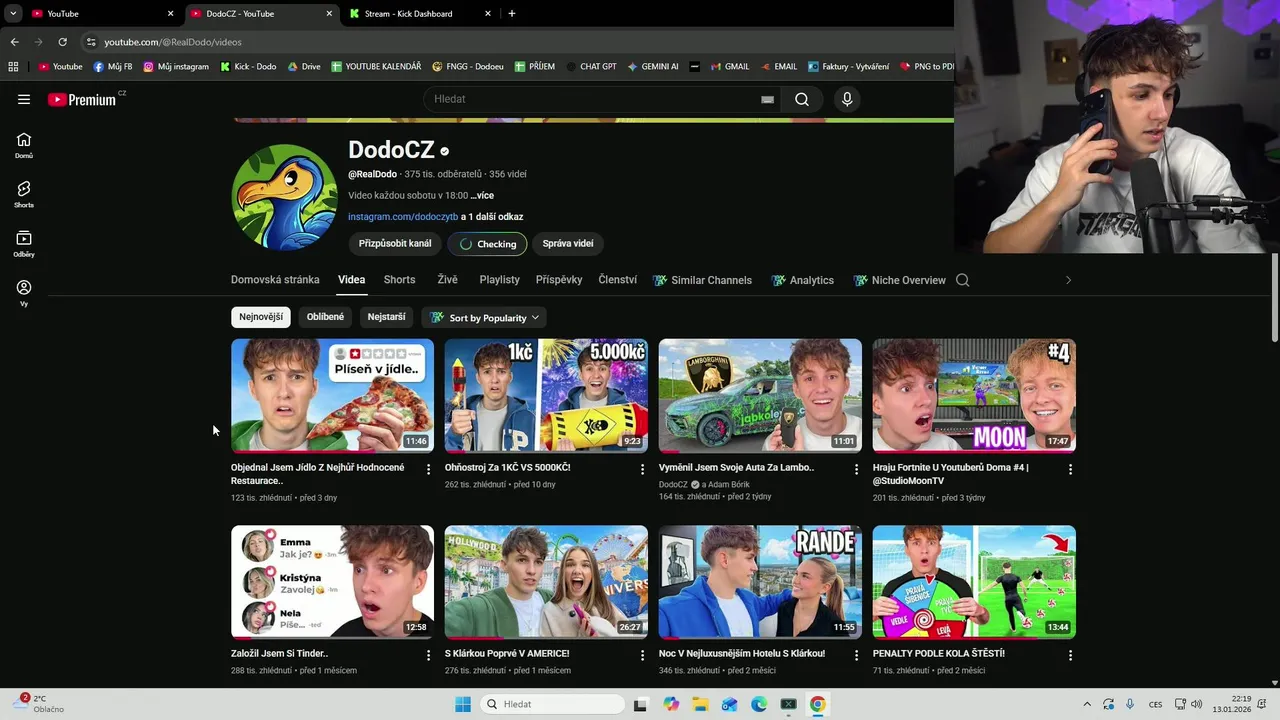Open options menu for Hraju Fortnite video
Screen dimensions: 1280x720
coord(1070,469)
